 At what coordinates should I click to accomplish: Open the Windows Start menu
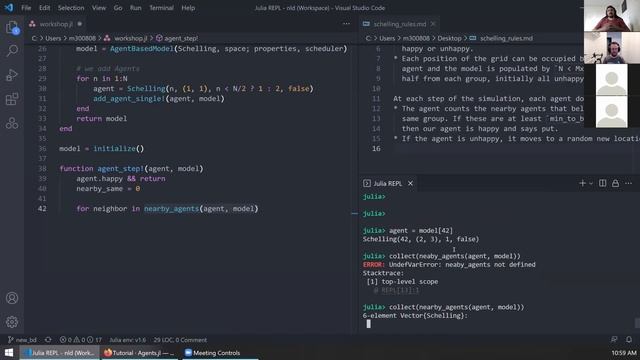pyautogui.click(x=9, y=353)
